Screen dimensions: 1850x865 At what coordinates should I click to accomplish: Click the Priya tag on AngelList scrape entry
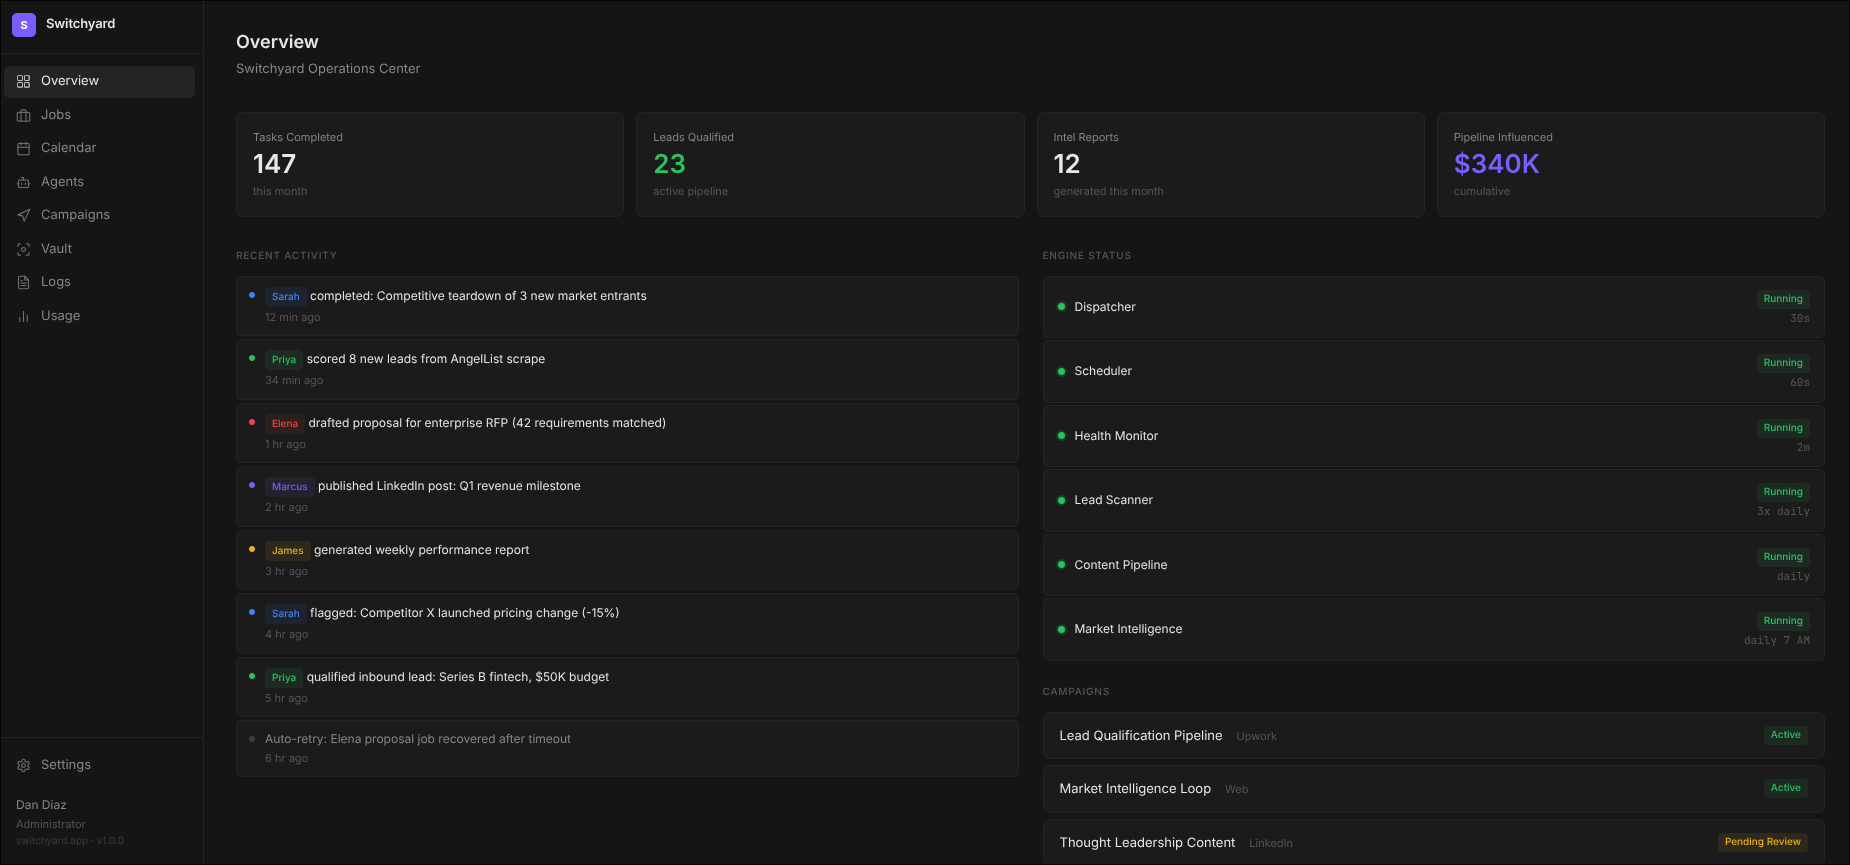pos(284,359)
